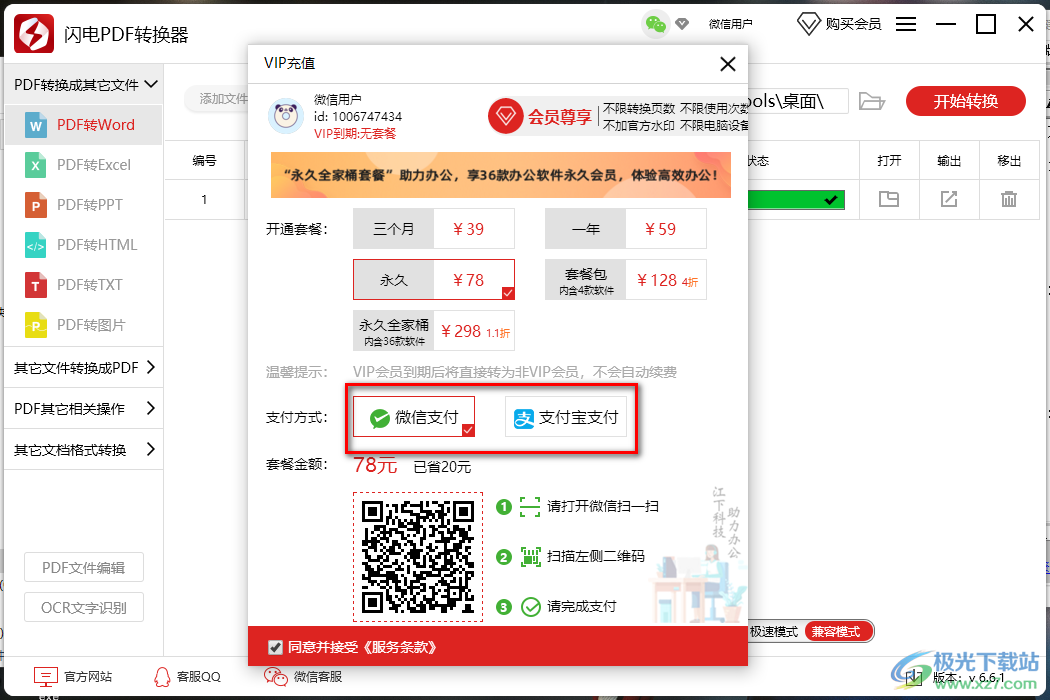Click the open-file icon in row 1

point(889,199)
